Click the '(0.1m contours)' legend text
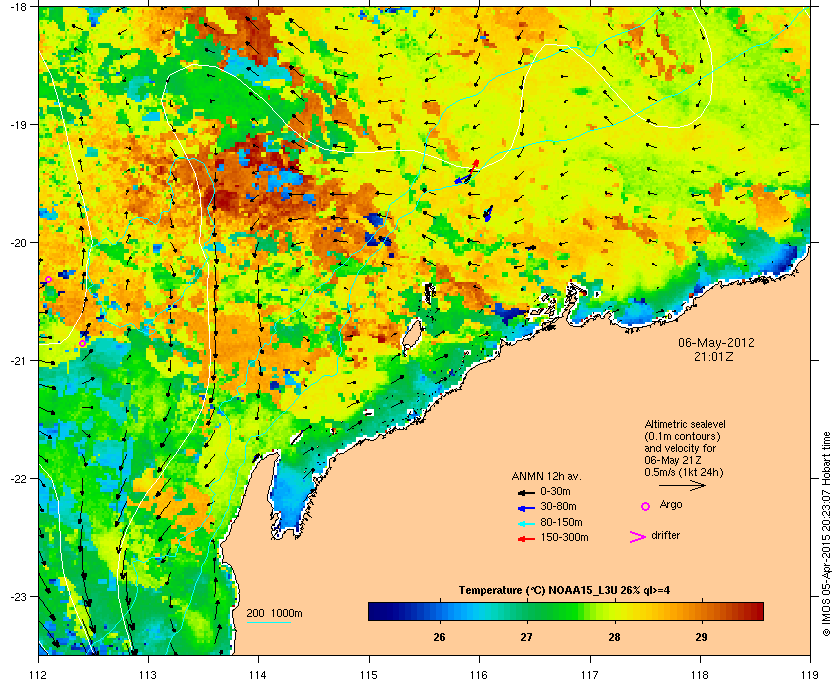 click(682, 436)
